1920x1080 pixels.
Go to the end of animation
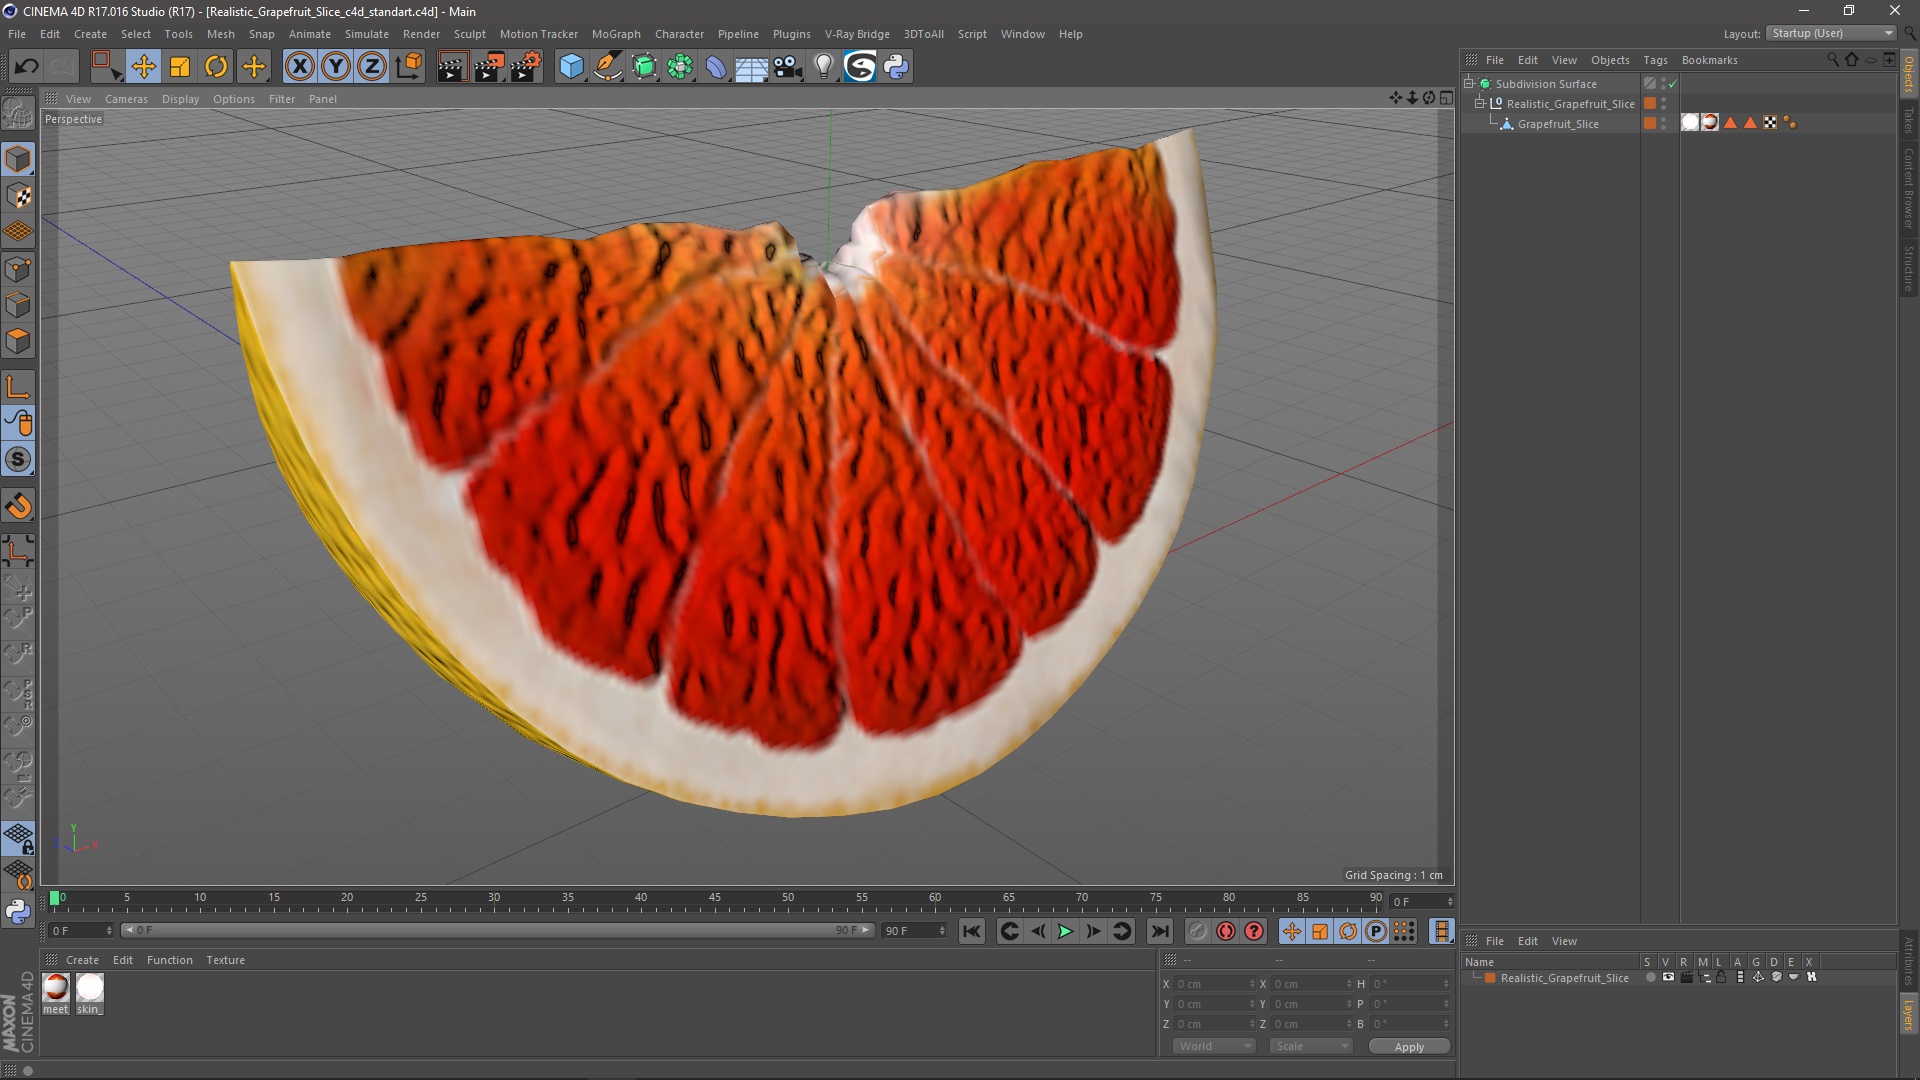(x=1160, y=931)
